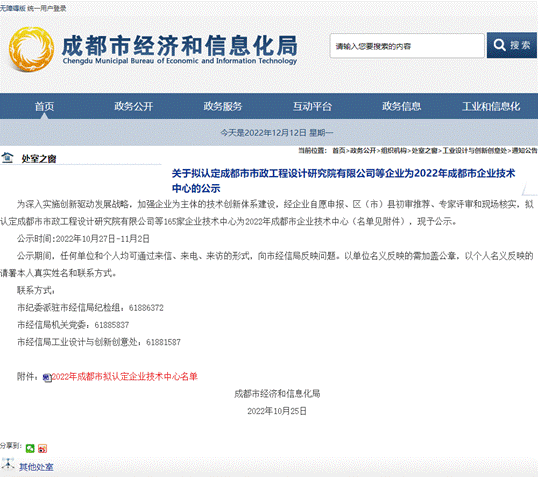Click 组织机构 in the breadcrumb path
538x477 pixels.
click(x=394, y=150)
